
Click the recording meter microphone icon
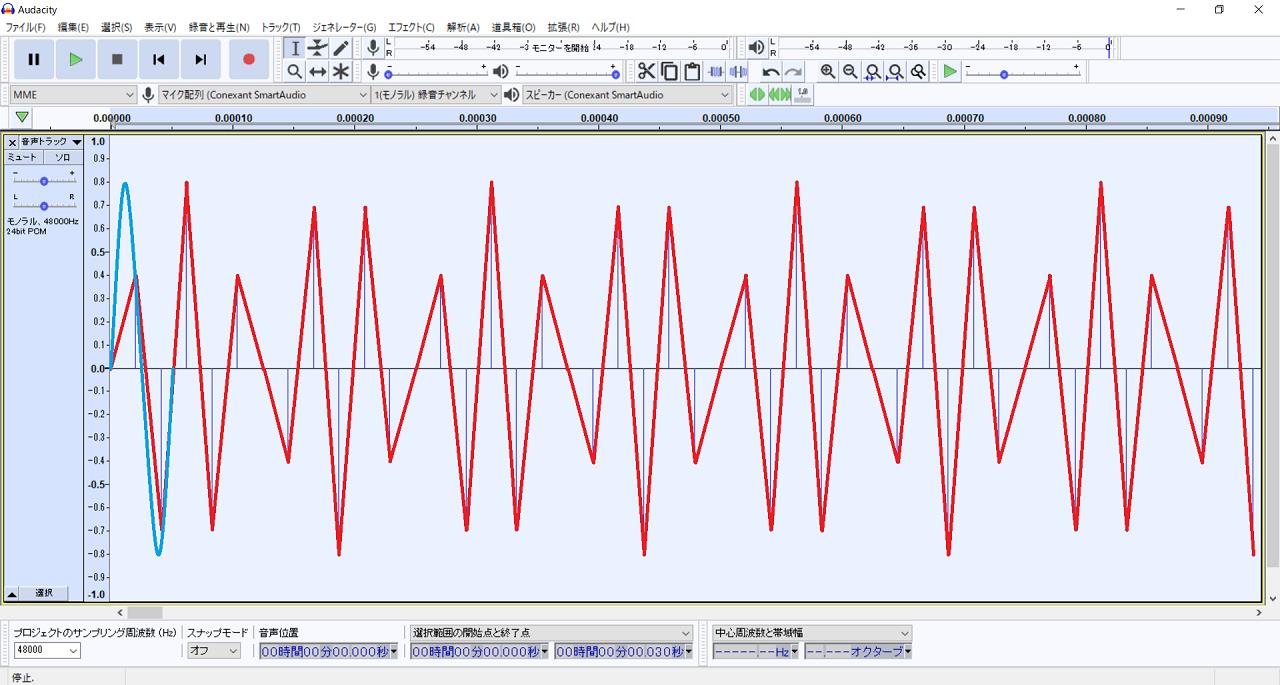pos(373,47)
